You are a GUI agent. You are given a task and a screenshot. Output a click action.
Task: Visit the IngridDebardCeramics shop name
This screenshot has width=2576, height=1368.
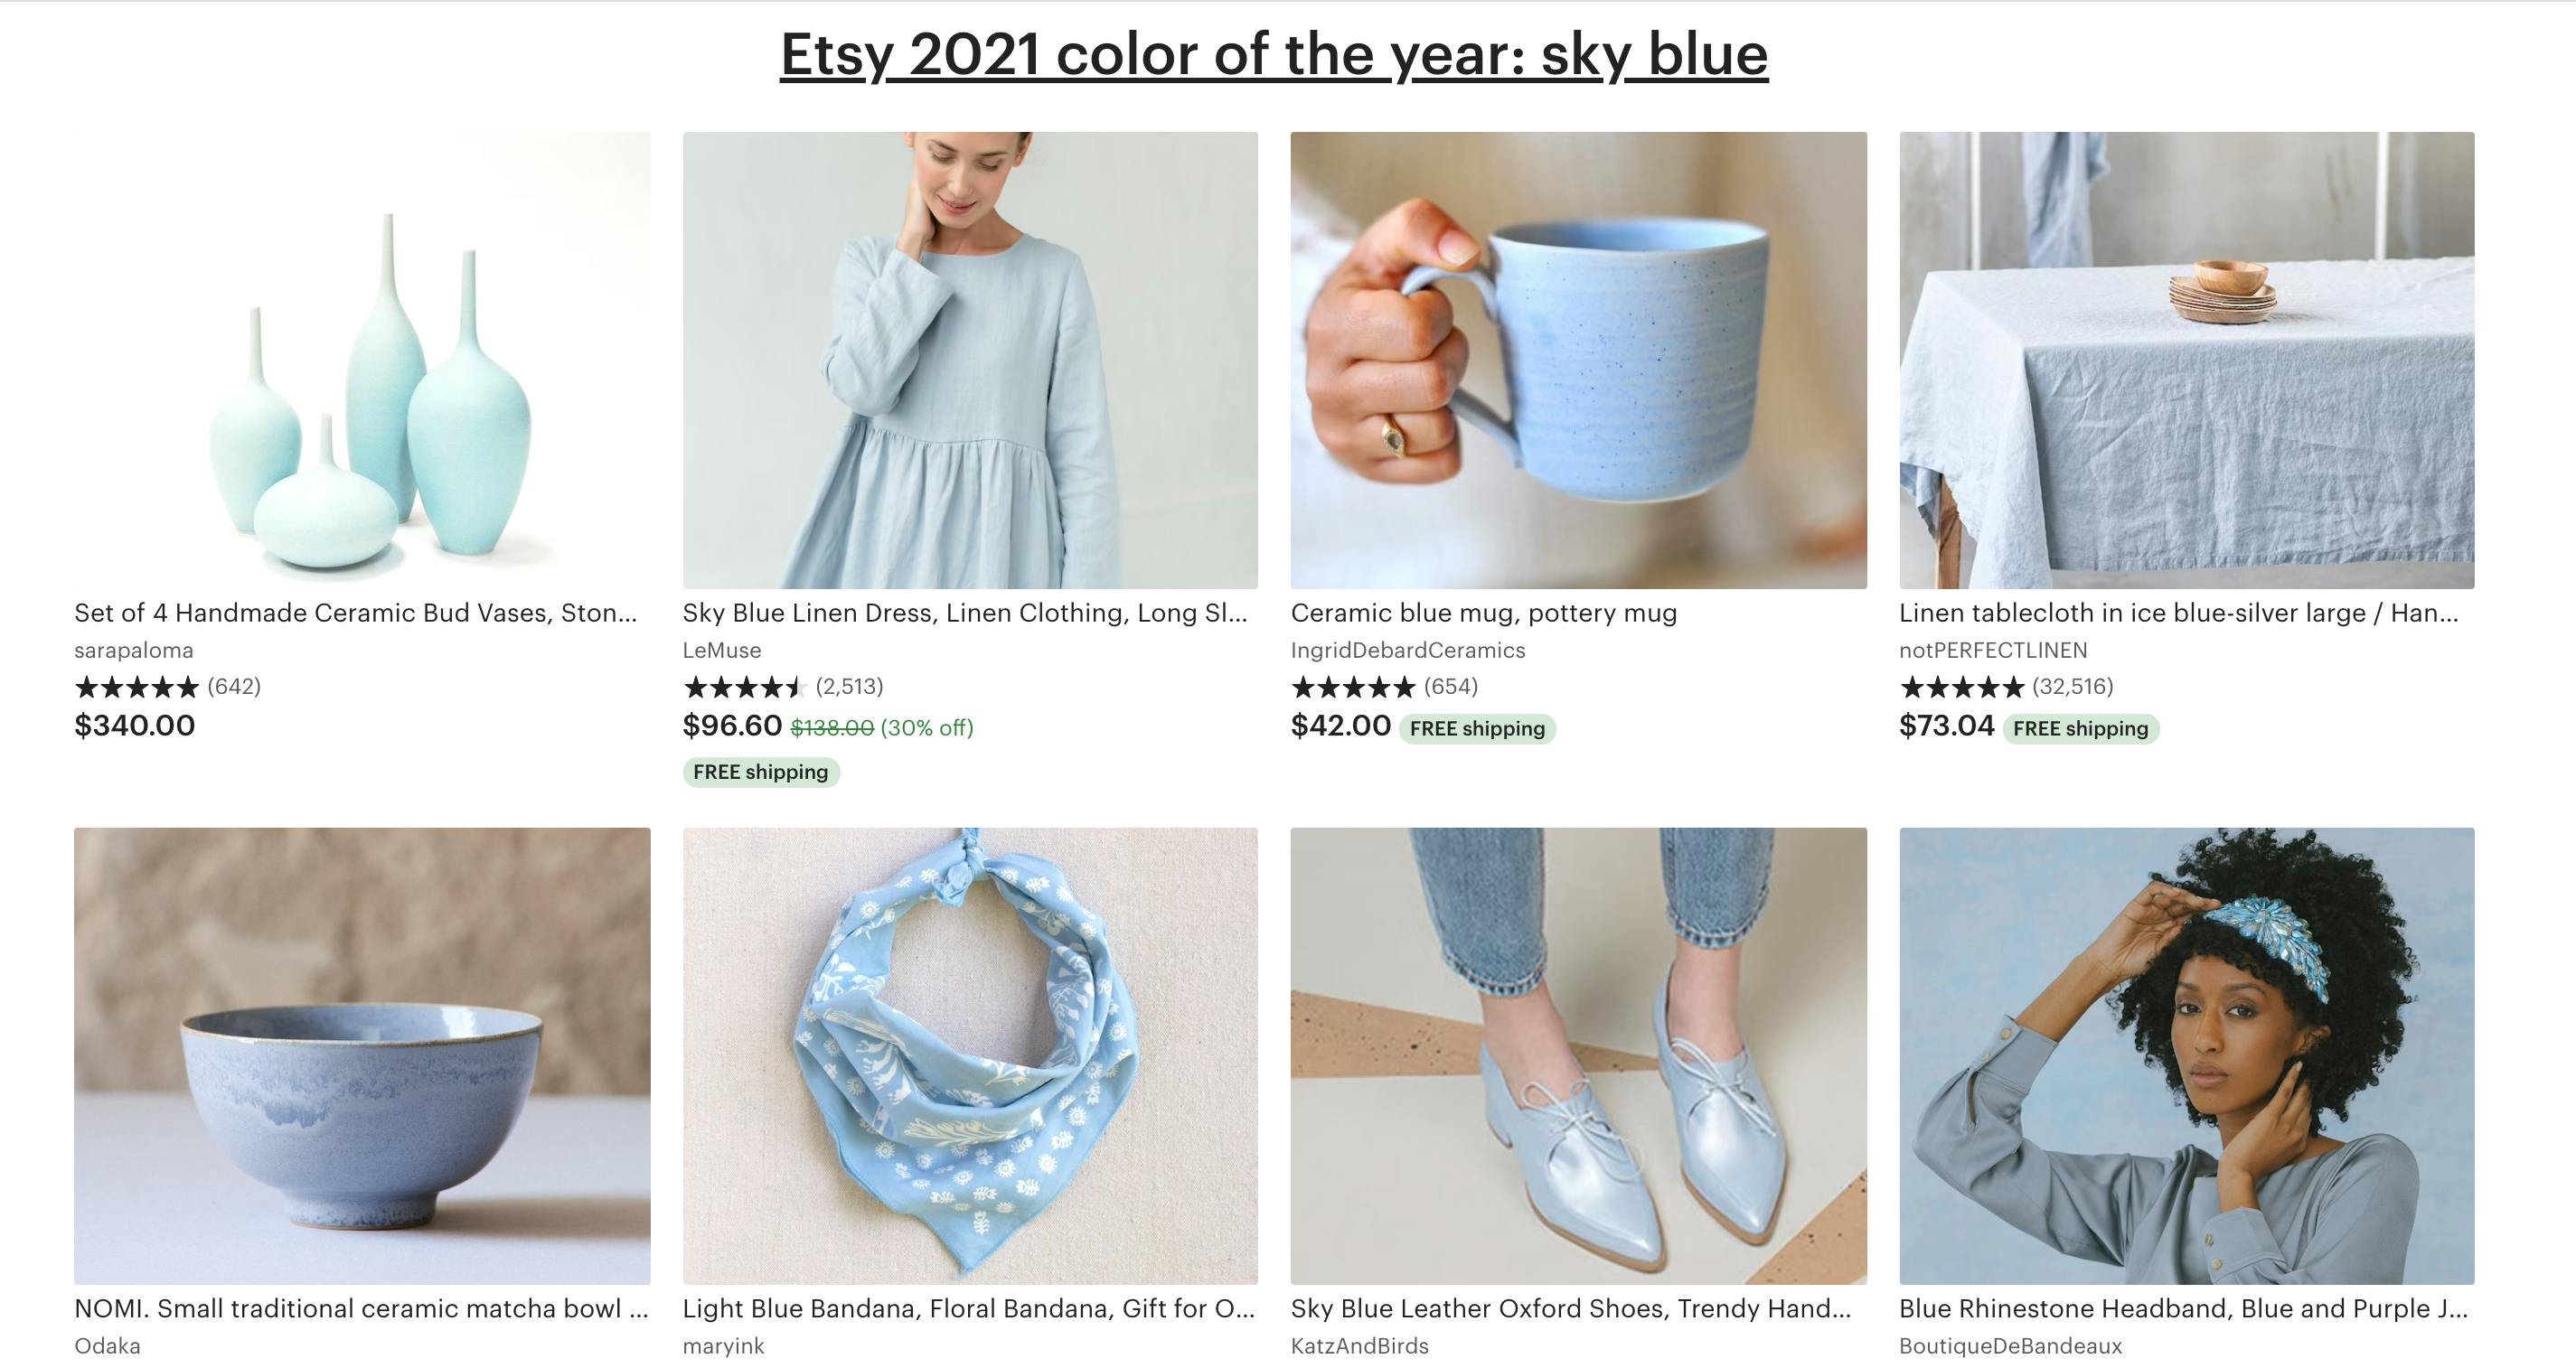pyautogui.click(x=1407, y=650)
